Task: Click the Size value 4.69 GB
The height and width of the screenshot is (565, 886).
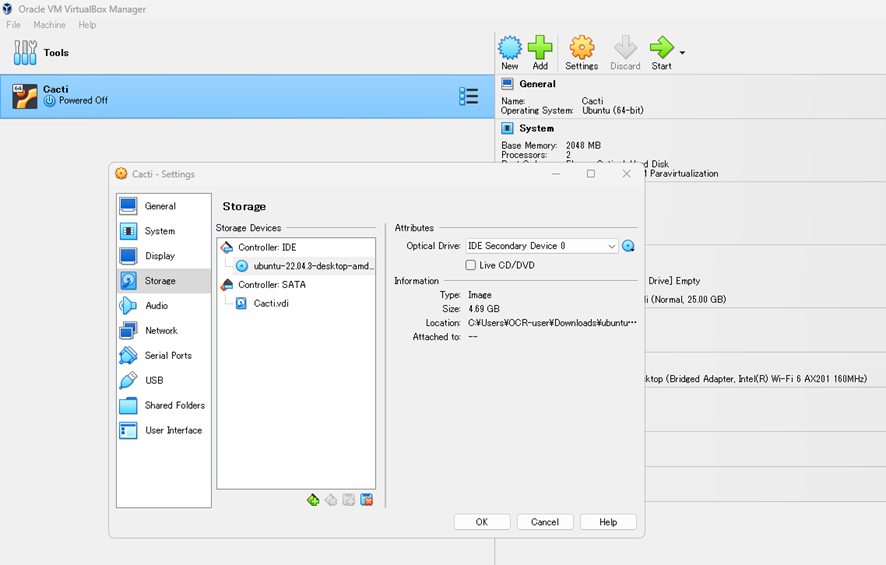Action: [x=484, y=309]
